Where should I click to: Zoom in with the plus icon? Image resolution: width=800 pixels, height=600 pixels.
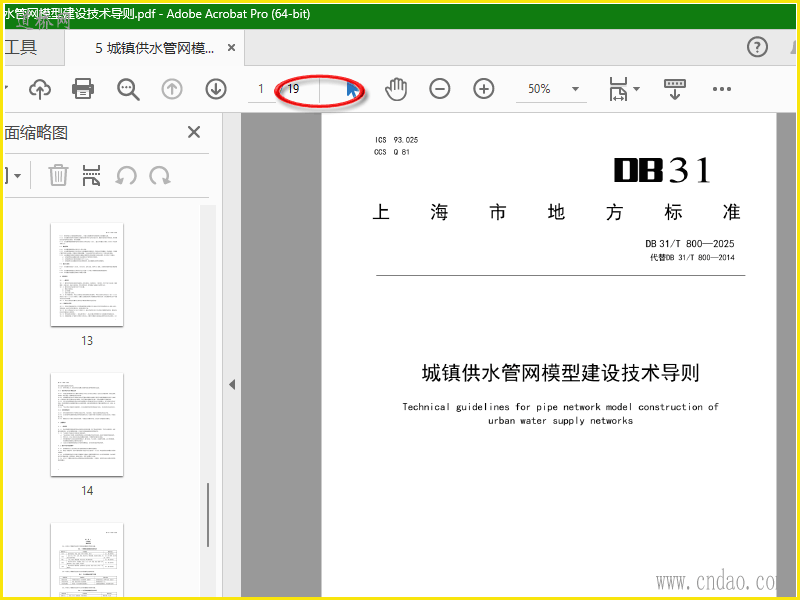click(484, 89)
